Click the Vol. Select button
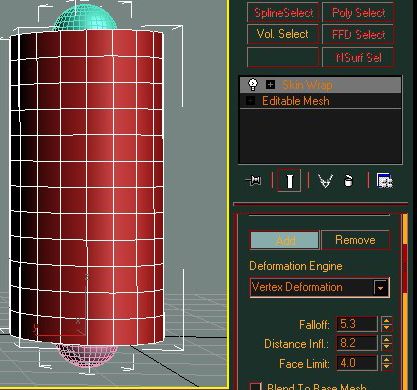This screenshot has height=390, width=417. (x=283, y=34)
